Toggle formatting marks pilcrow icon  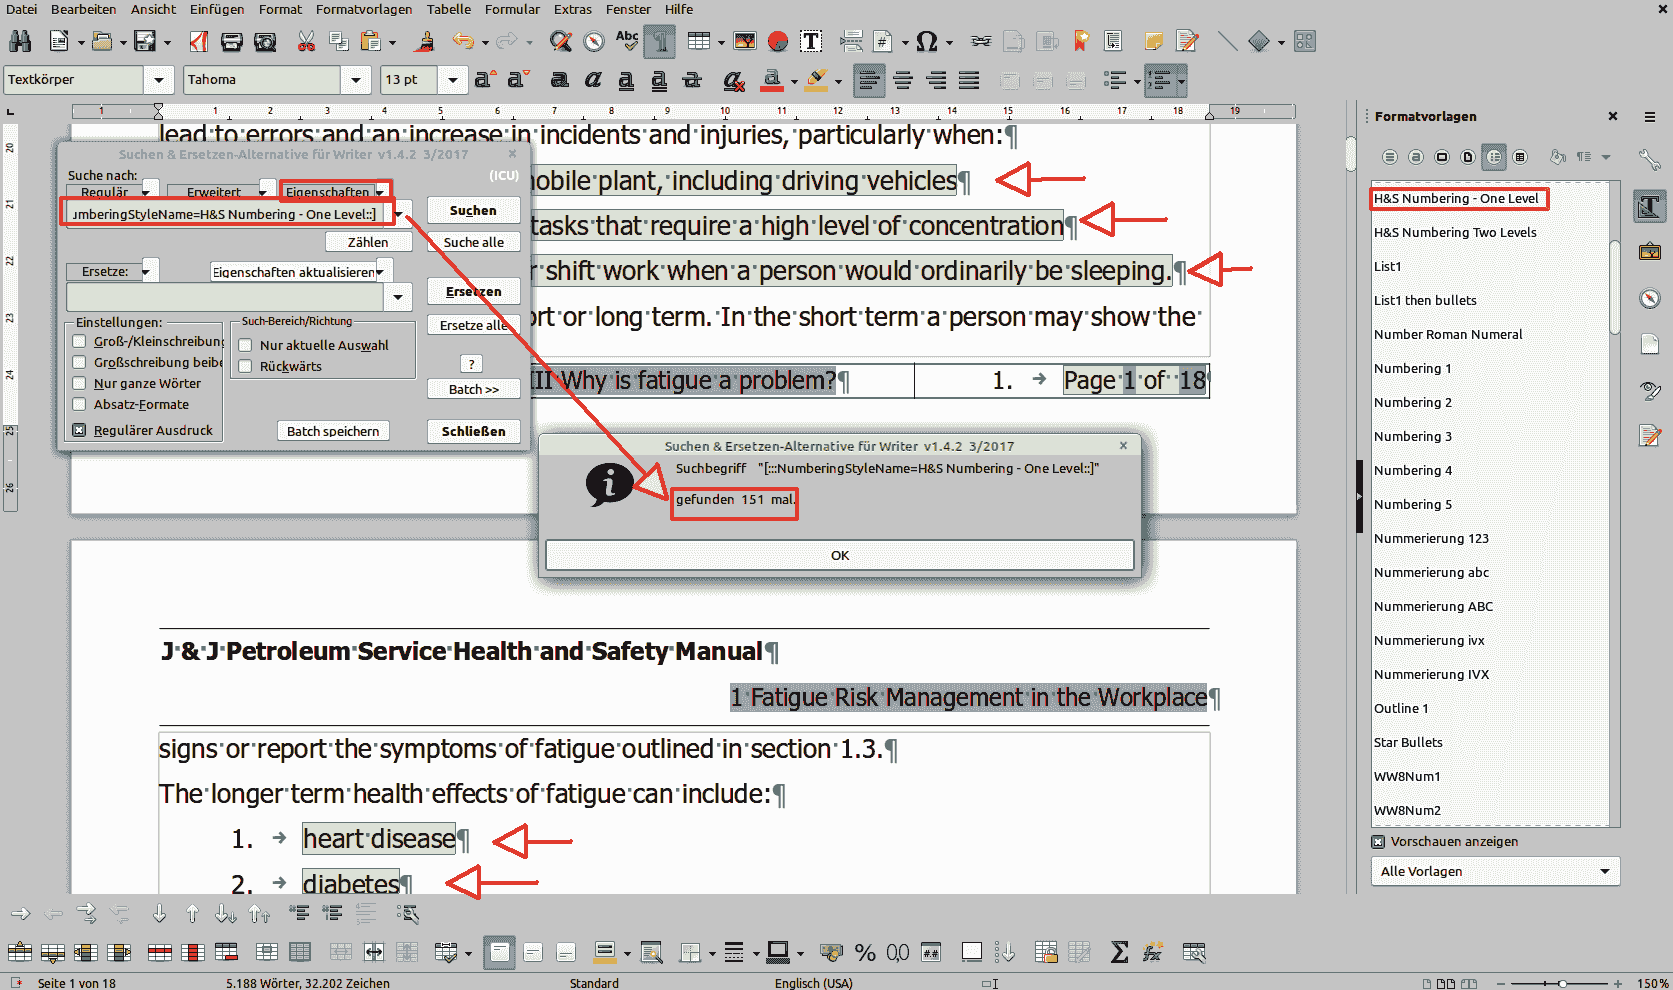point(660,41)
